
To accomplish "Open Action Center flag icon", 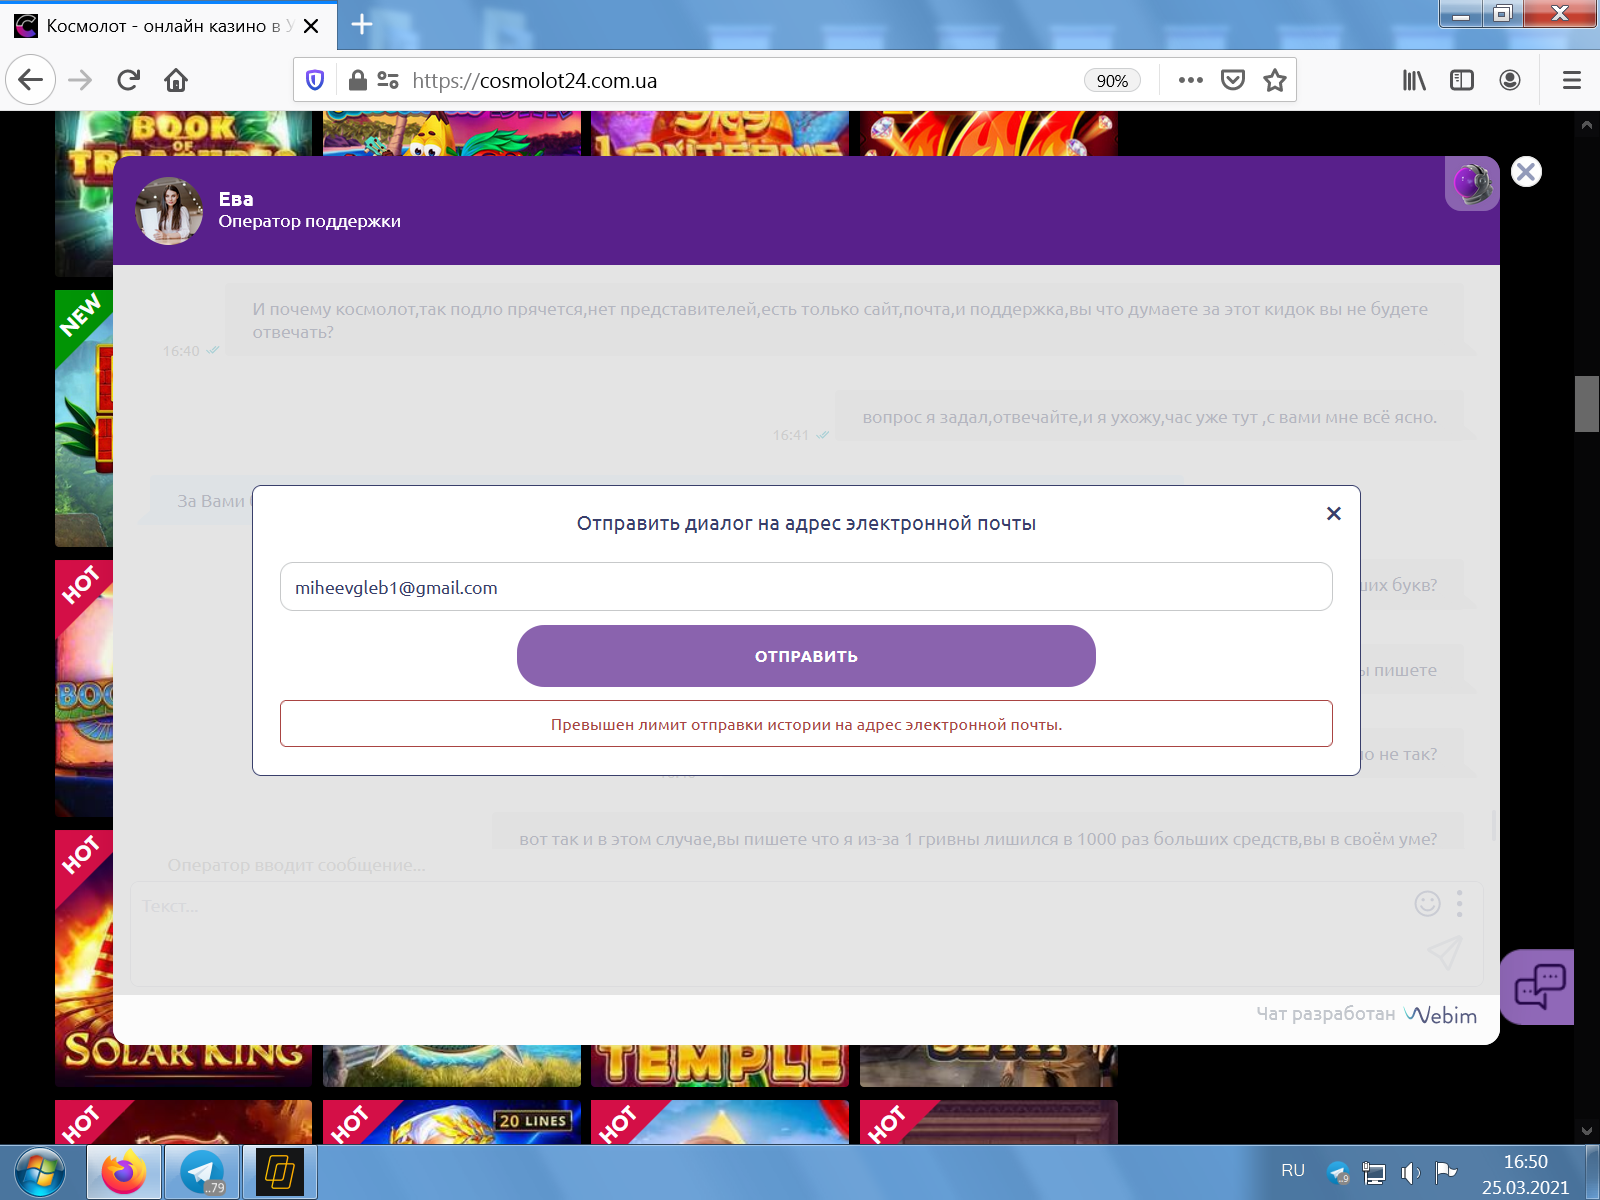I will pos(1446,1171).
